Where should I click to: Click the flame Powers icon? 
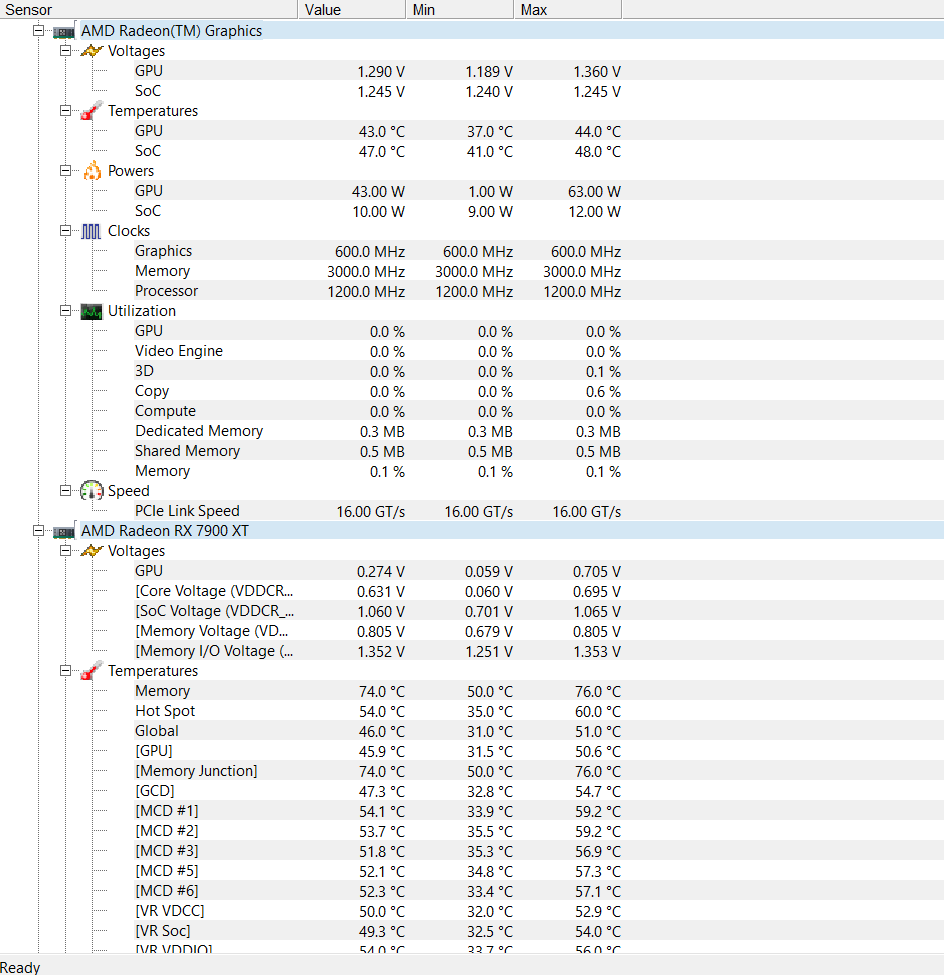(91, 171)
